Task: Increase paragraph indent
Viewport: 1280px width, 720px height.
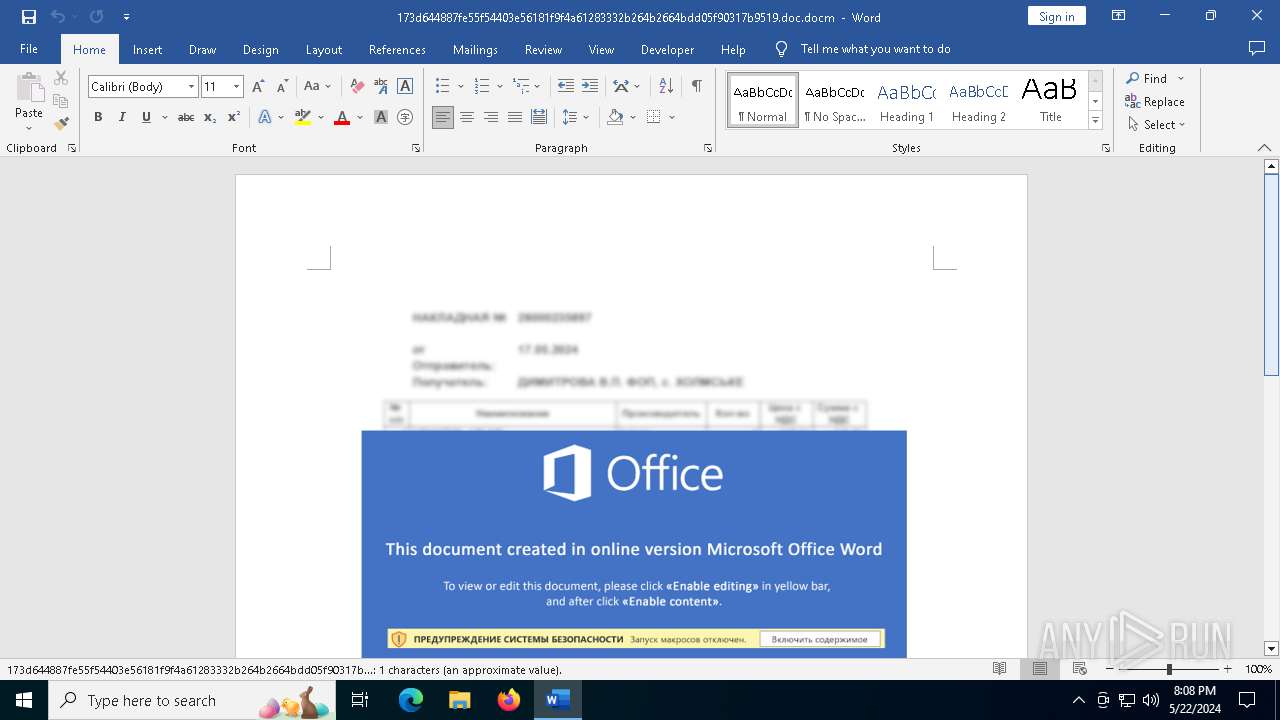Action: point(590,87)
